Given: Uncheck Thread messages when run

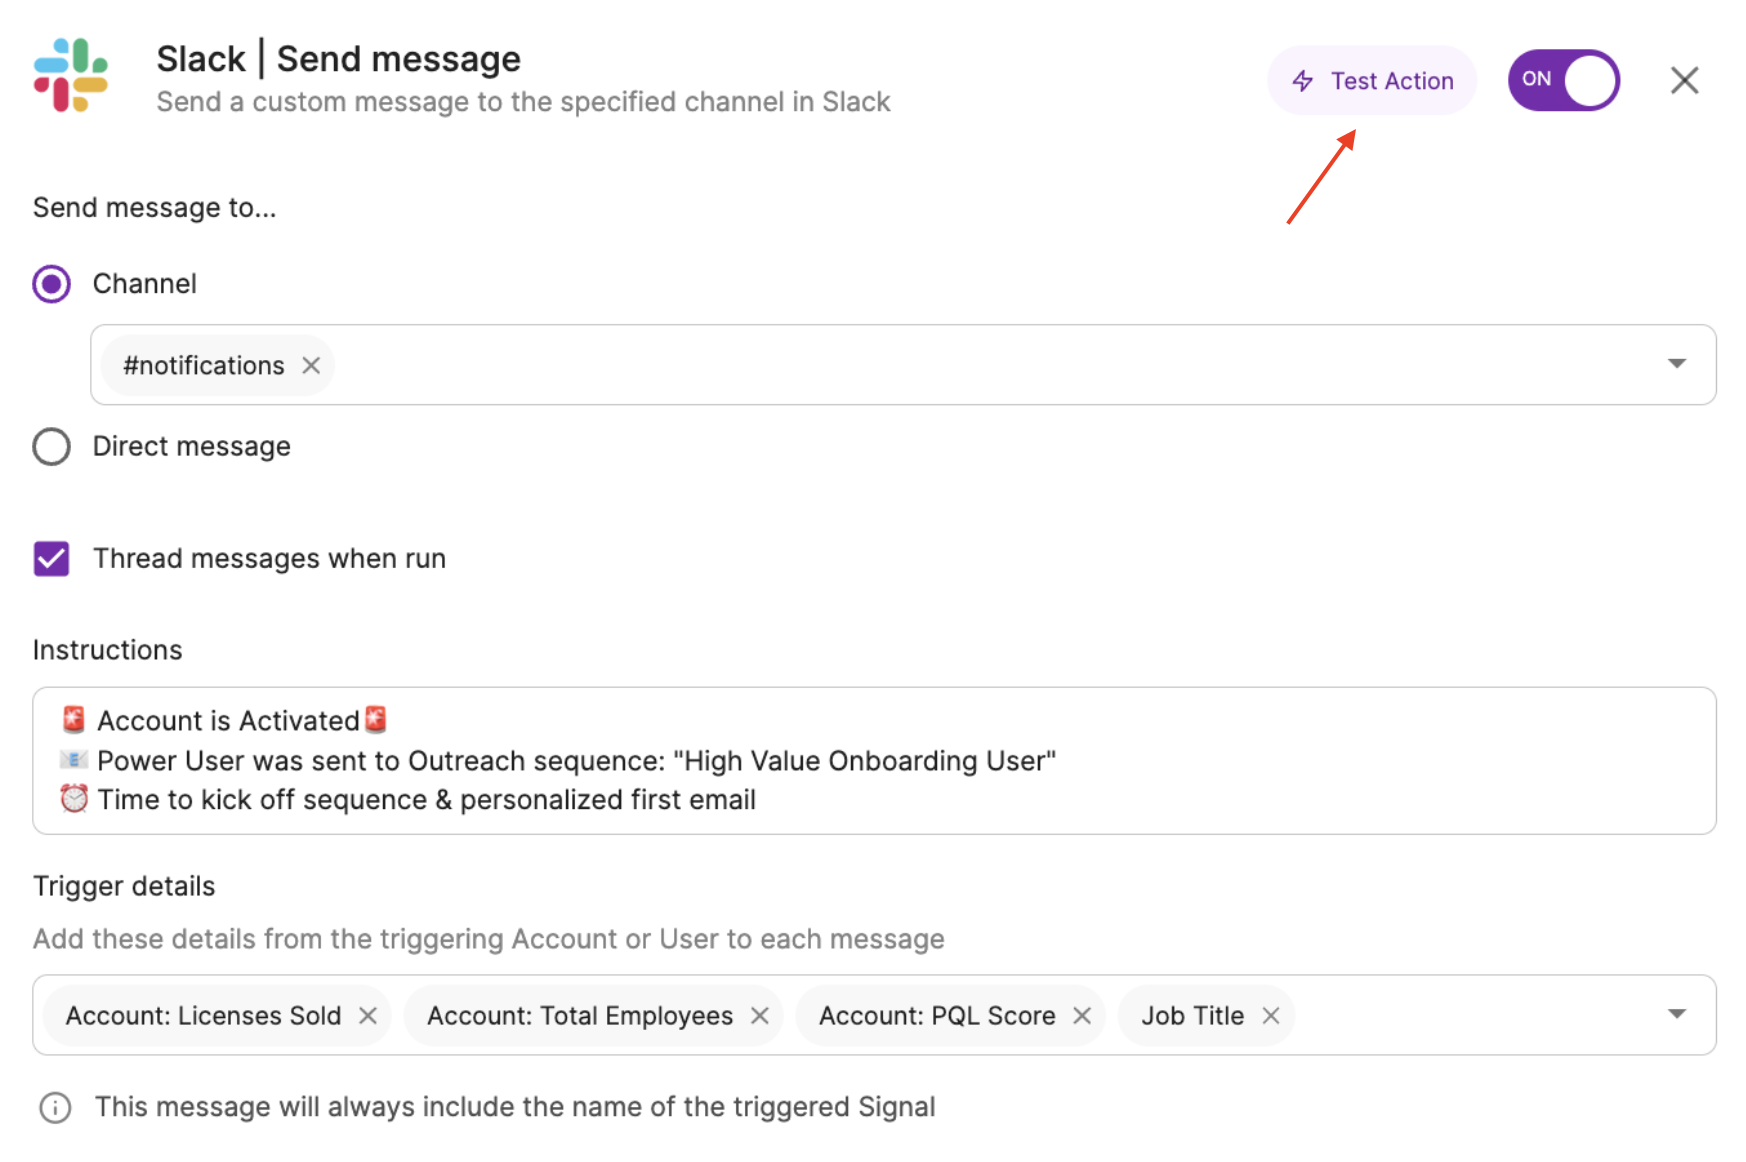Looking at the screenshot, I should (x=52, y=559).
